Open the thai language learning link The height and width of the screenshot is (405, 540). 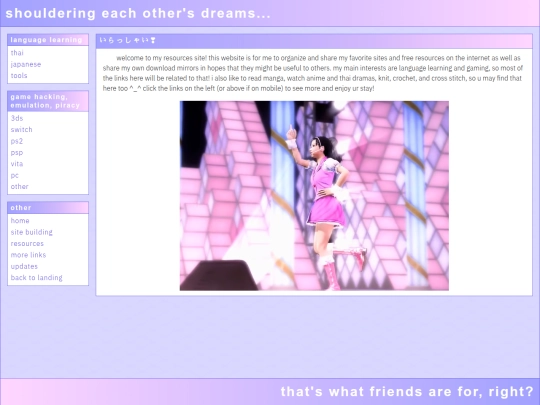tap(17, 53)
